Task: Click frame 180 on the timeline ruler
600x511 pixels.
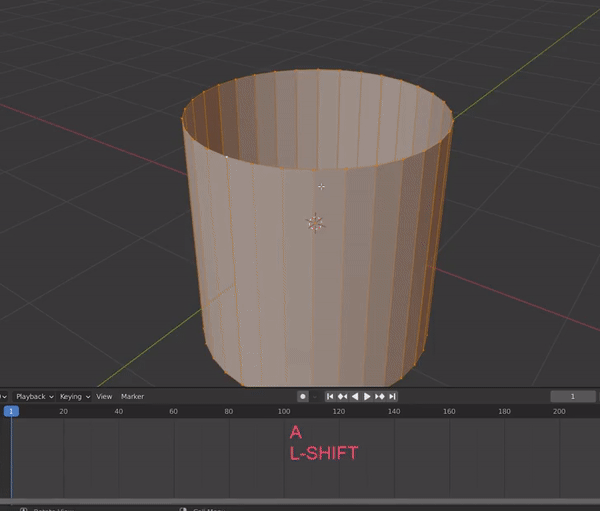Action: point(504,411)
